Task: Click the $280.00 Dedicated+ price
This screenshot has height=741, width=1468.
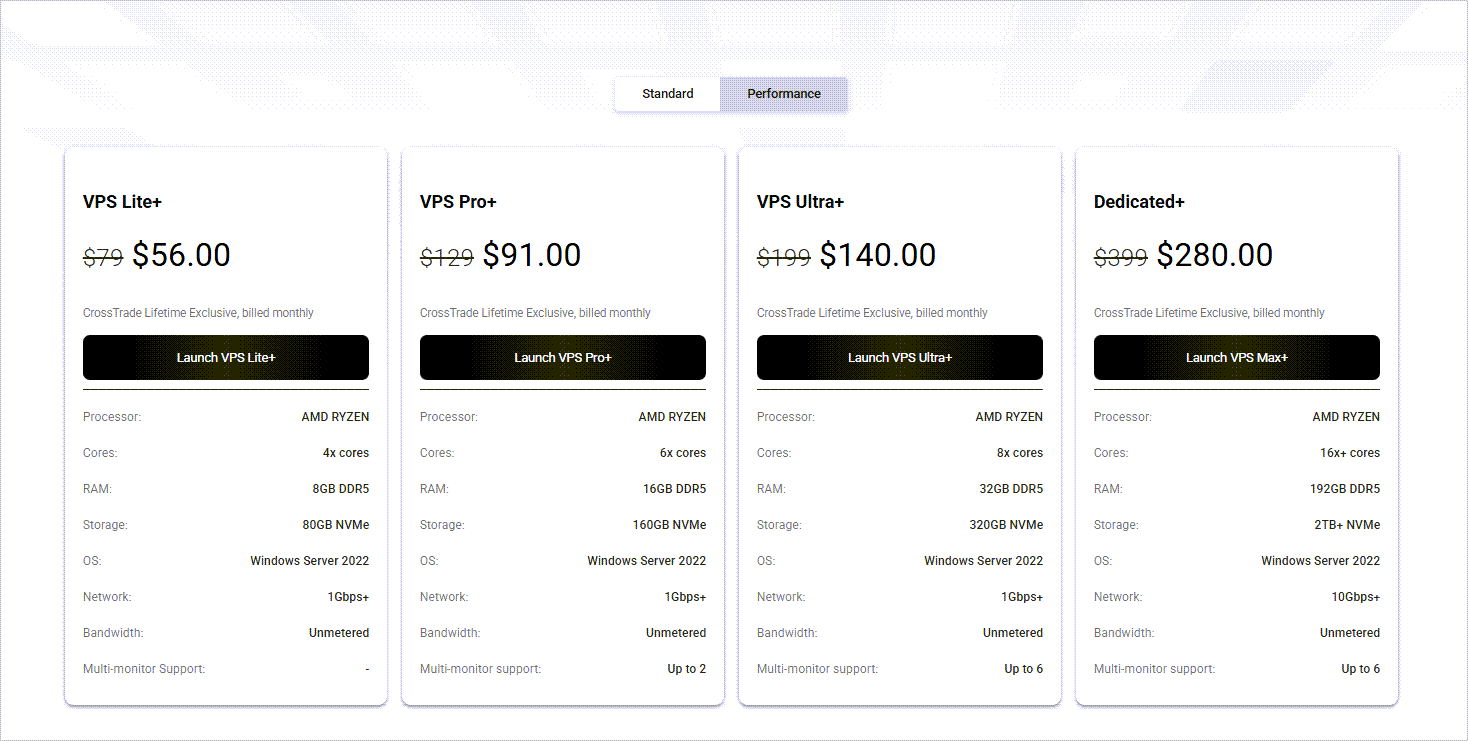Action: coord(1214,255)
